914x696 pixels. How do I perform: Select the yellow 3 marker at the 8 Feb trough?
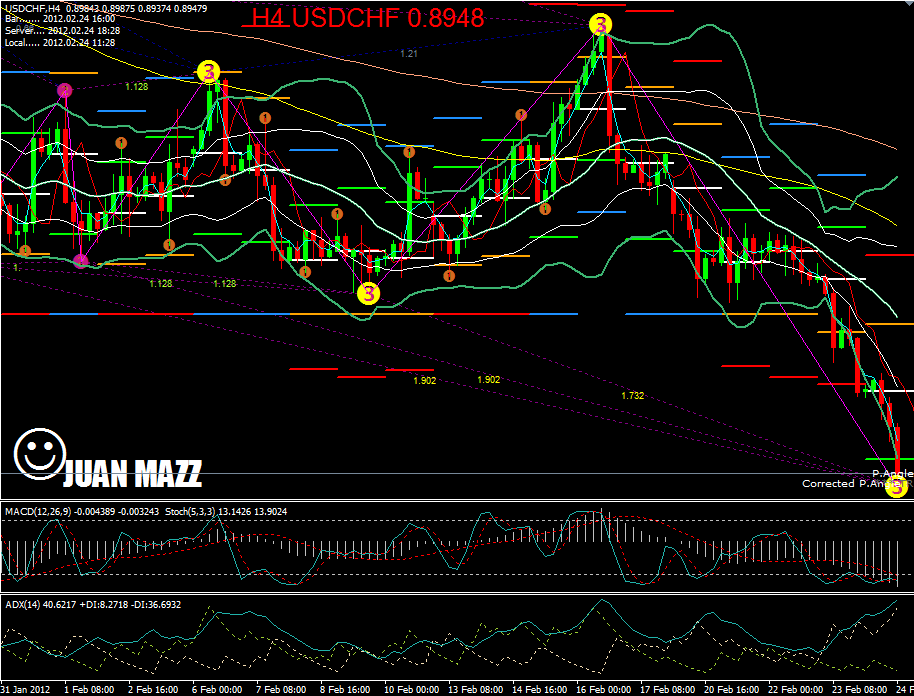pyautogui.click(x=369, y=293)
